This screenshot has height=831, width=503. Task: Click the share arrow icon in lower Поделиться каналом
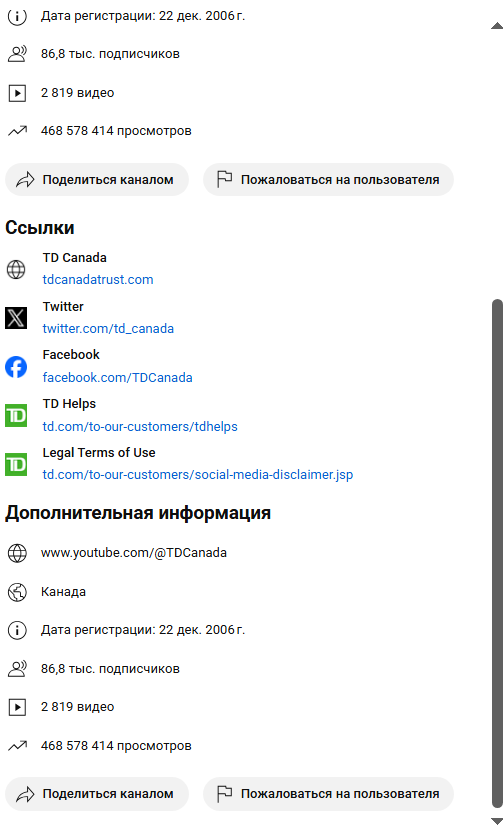coord(25,794)
